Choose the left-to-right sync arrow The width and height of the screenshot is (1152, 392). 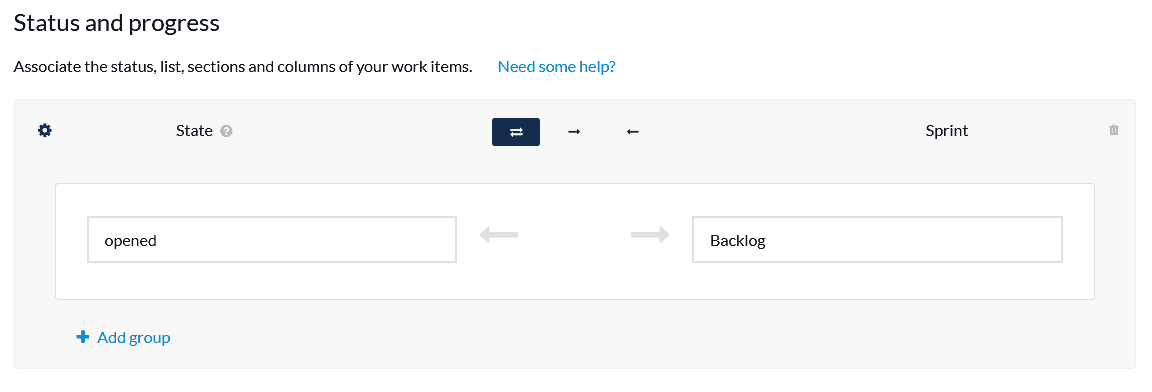click(575, 132)
